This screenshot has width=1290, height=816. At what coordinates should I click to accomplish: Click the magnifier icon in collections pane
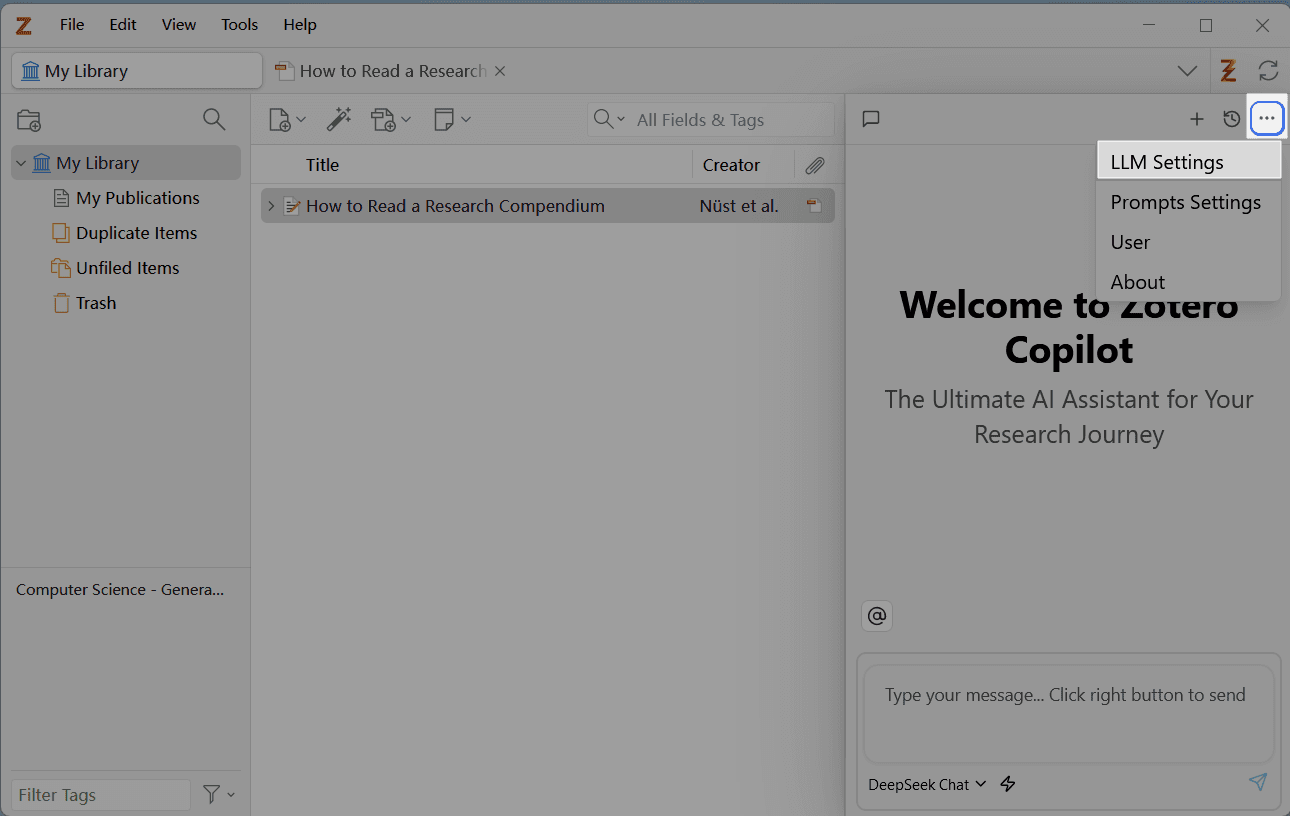(214, 120)
